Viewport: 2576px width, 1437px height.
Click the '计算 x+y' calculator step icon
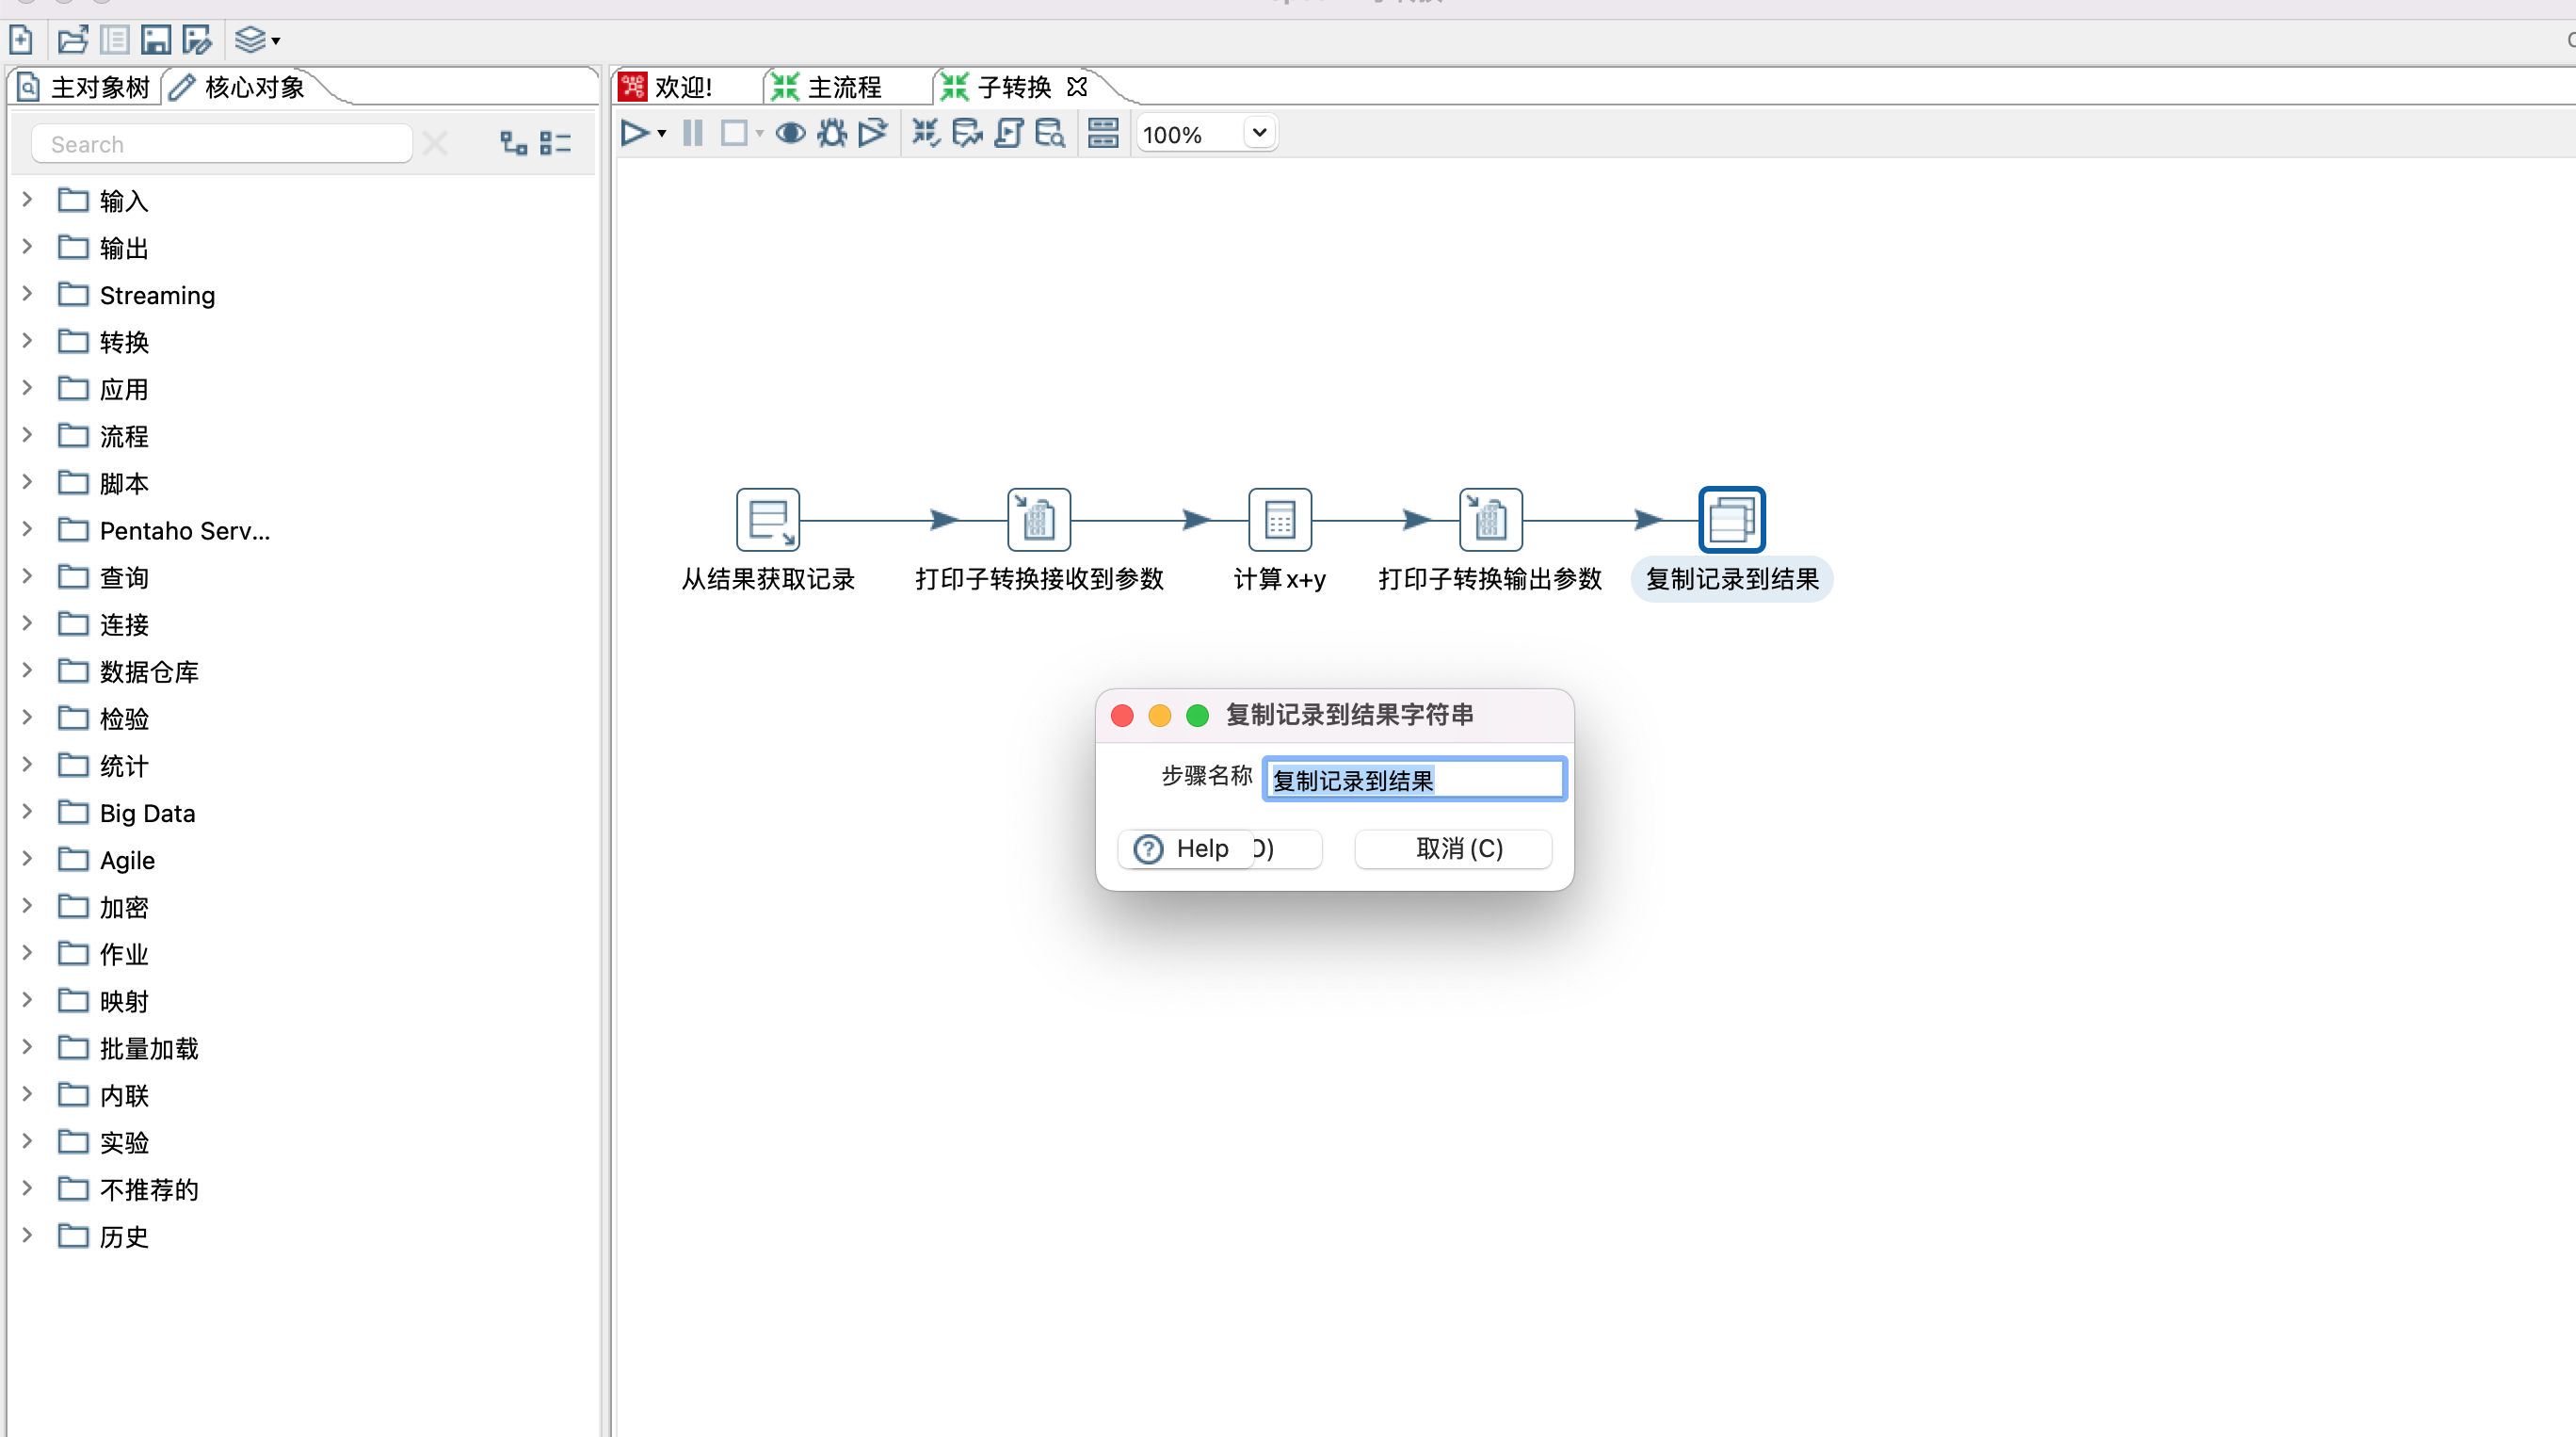click(1279, 520)
